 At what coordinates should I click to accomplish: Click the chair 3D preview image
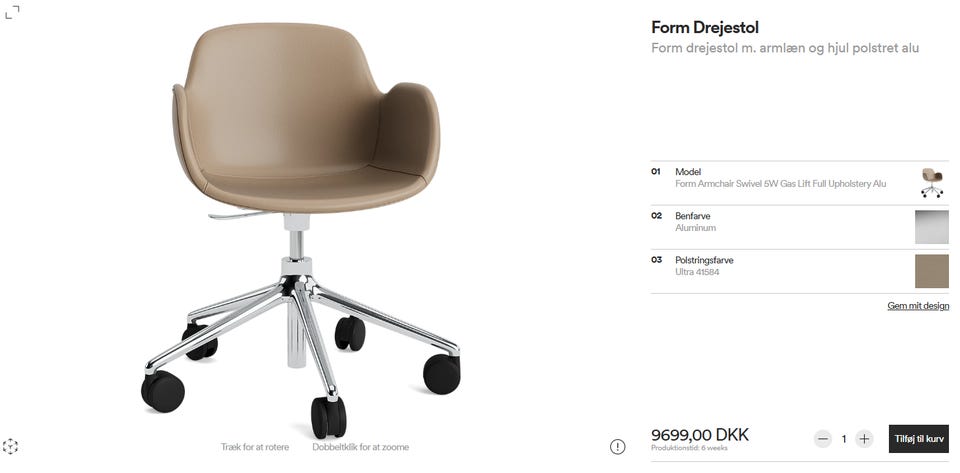(x=301, y=230)
